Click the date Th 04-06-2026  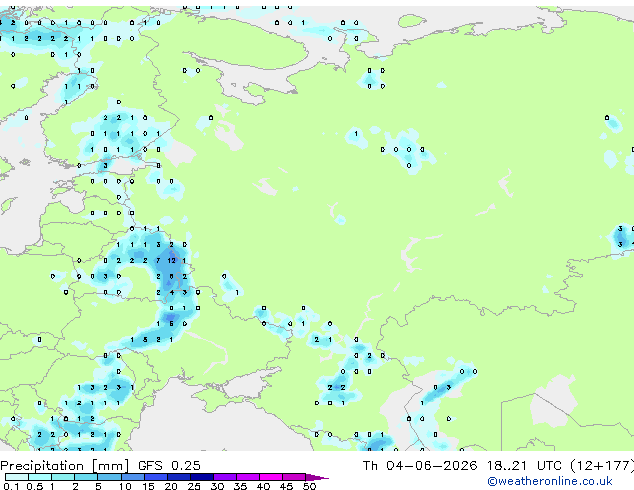[x=420, y=466]
